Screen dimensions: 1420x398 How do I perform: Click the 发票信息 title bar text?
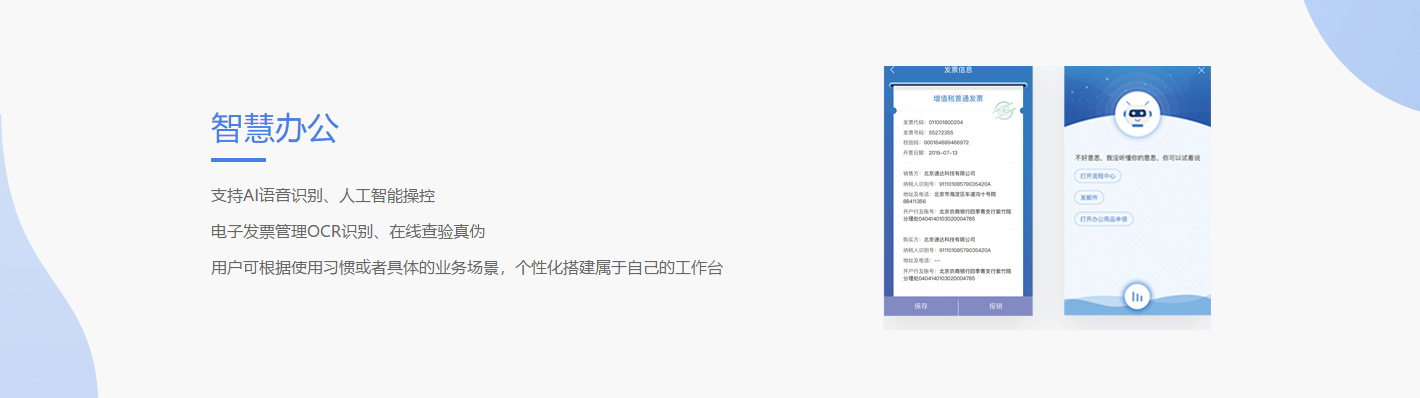(958, 70)
